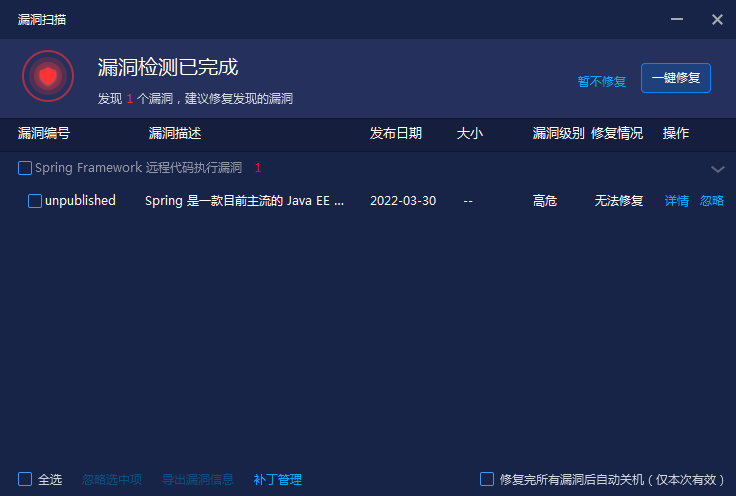Click the 操作 column header
This screenshot has width=736, height=496.
tap(675, 133)
